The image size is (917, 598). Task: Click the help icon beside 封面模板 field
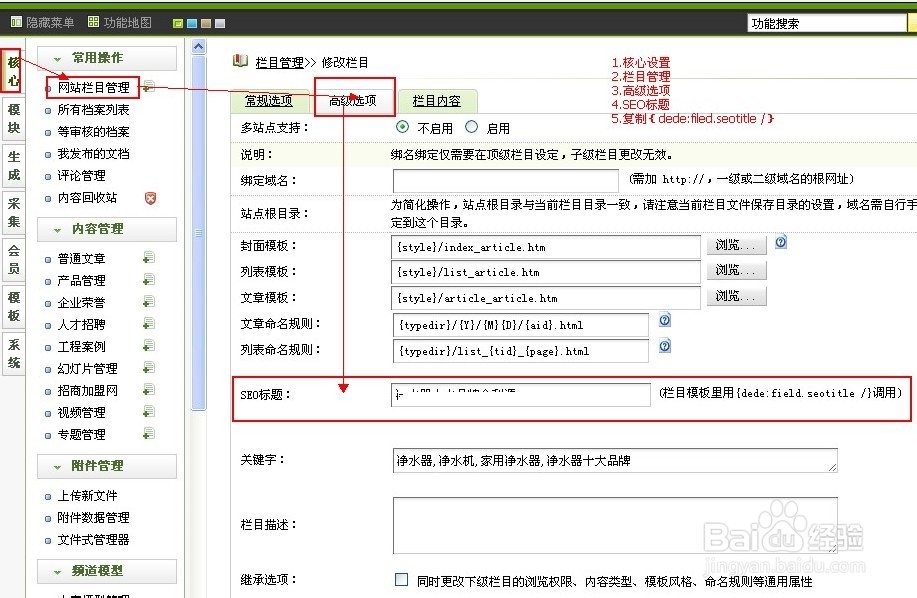[x=781, y=241]
